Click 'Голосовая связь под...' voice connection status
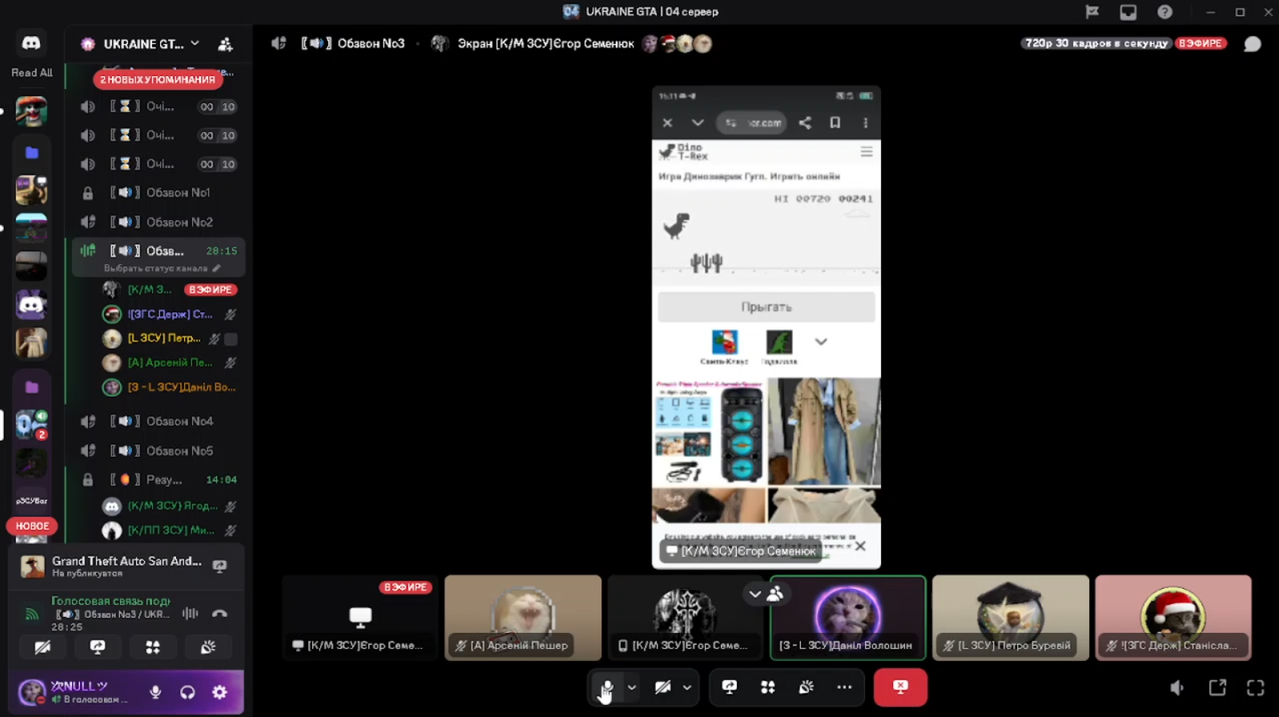 [x=111, y=601]
